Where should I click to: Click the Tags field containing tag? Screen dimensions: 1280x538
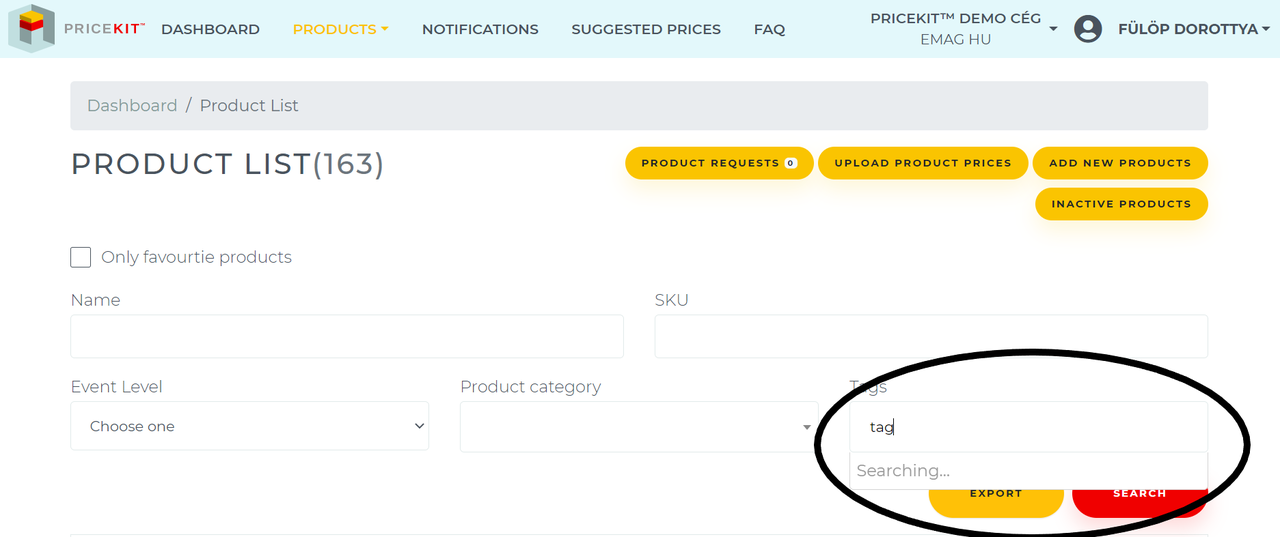coord(1029,427)
